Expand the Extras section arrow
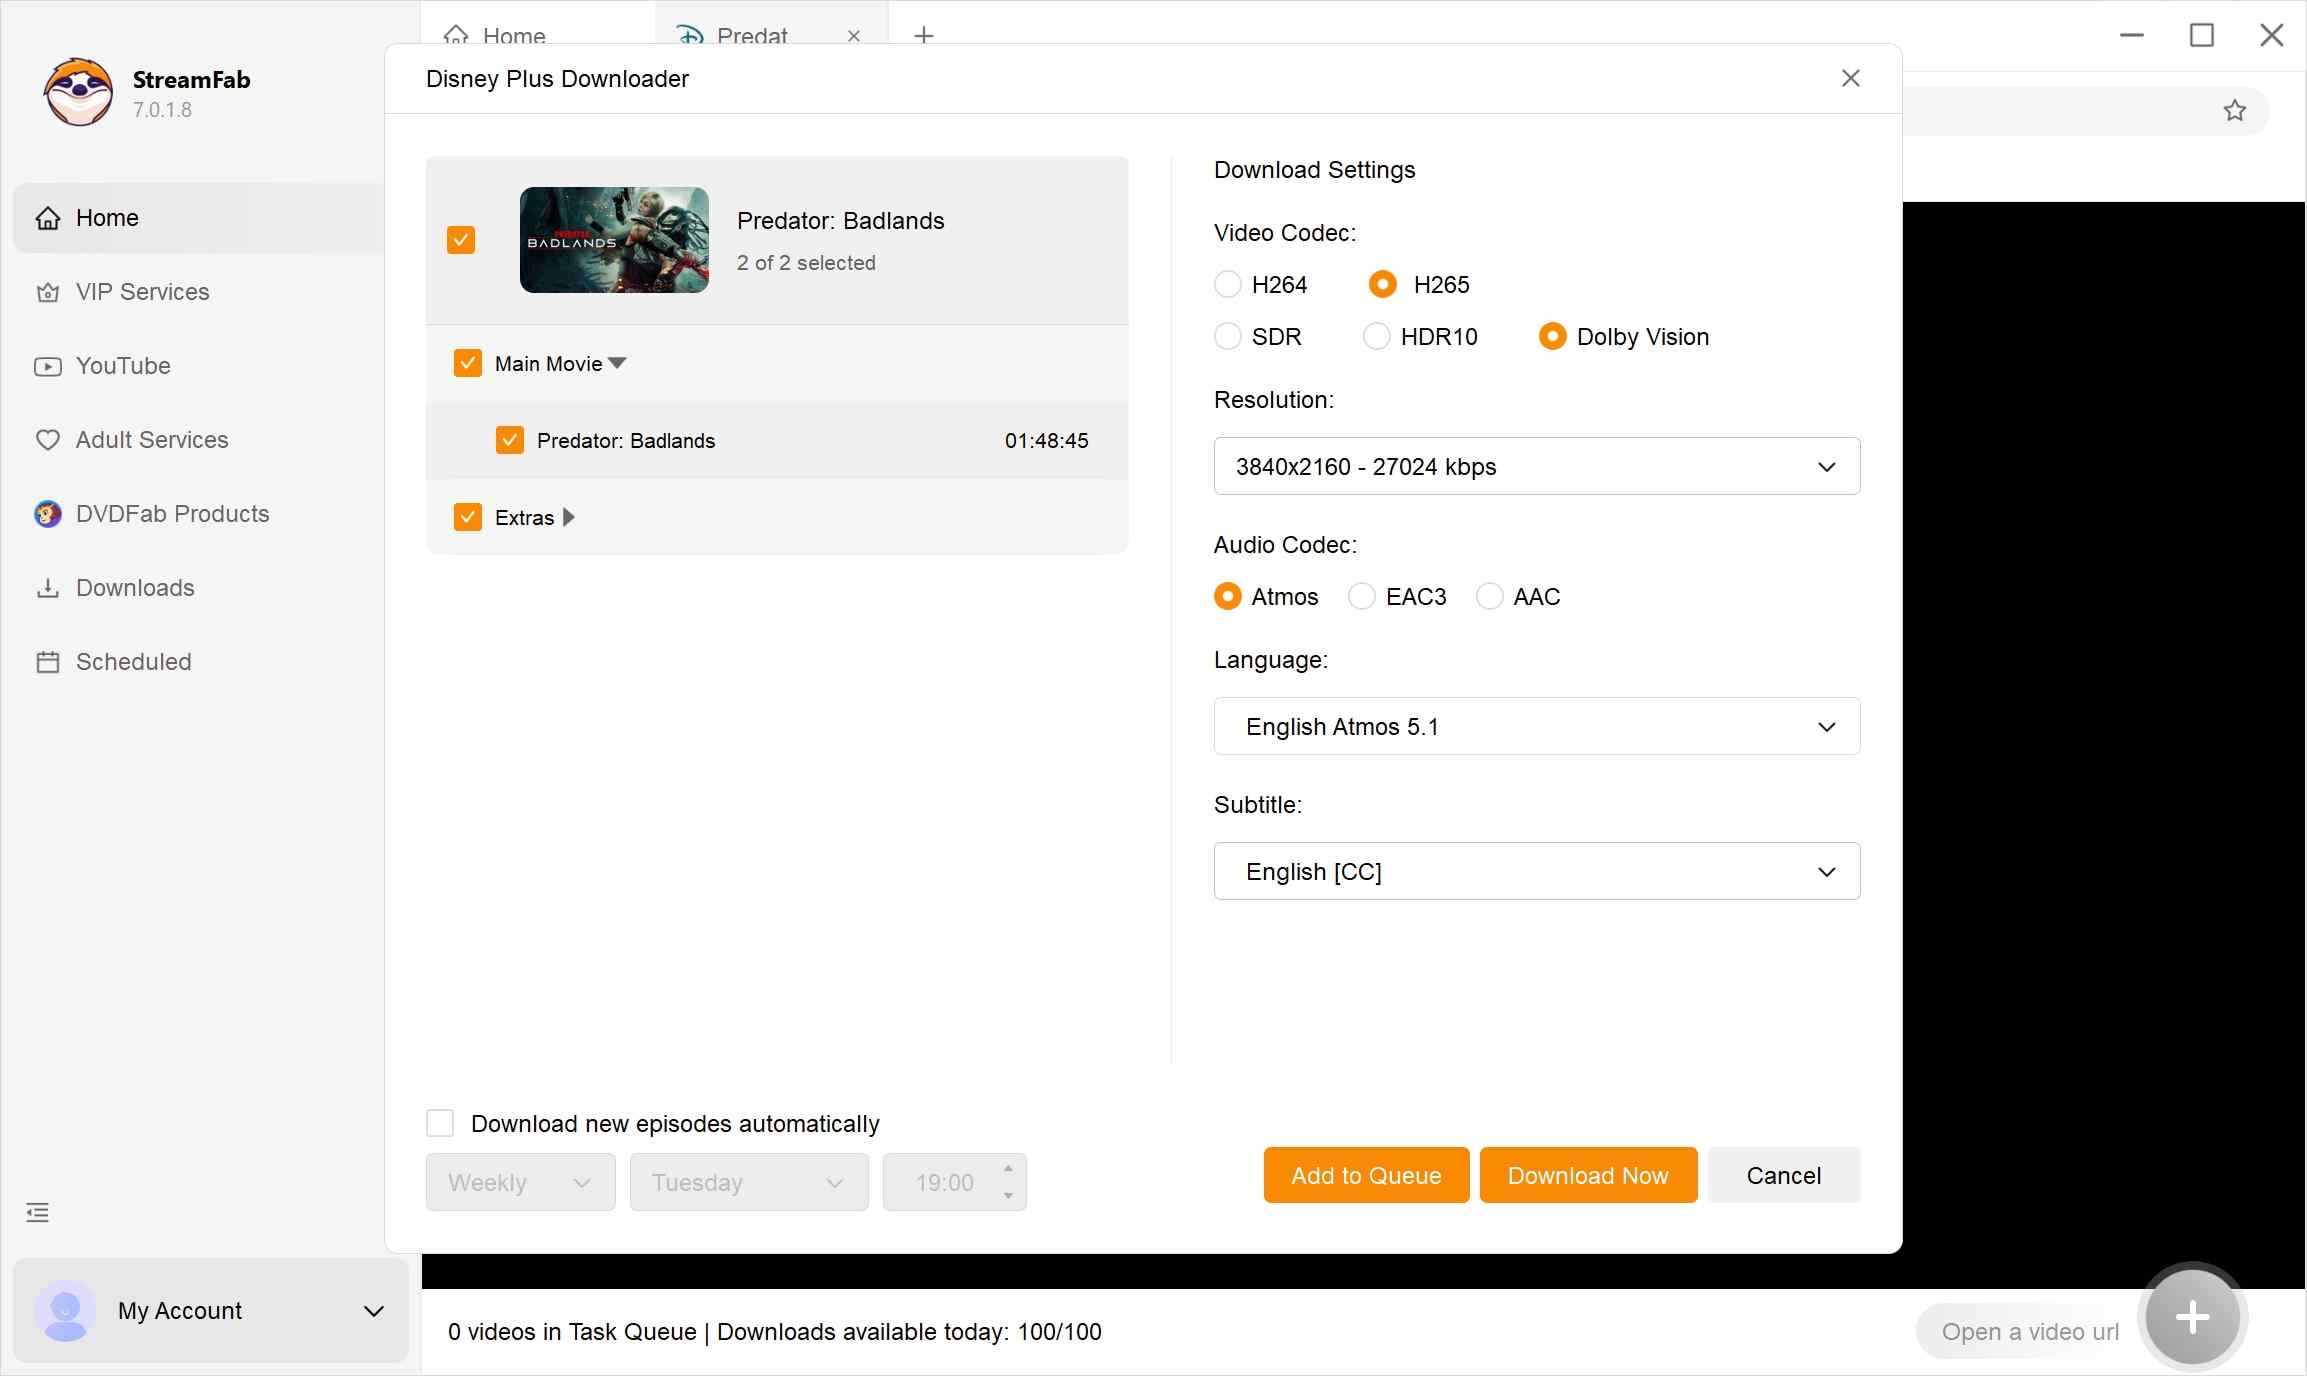This screenshot has height=1376, width=2307. [568, 517]
